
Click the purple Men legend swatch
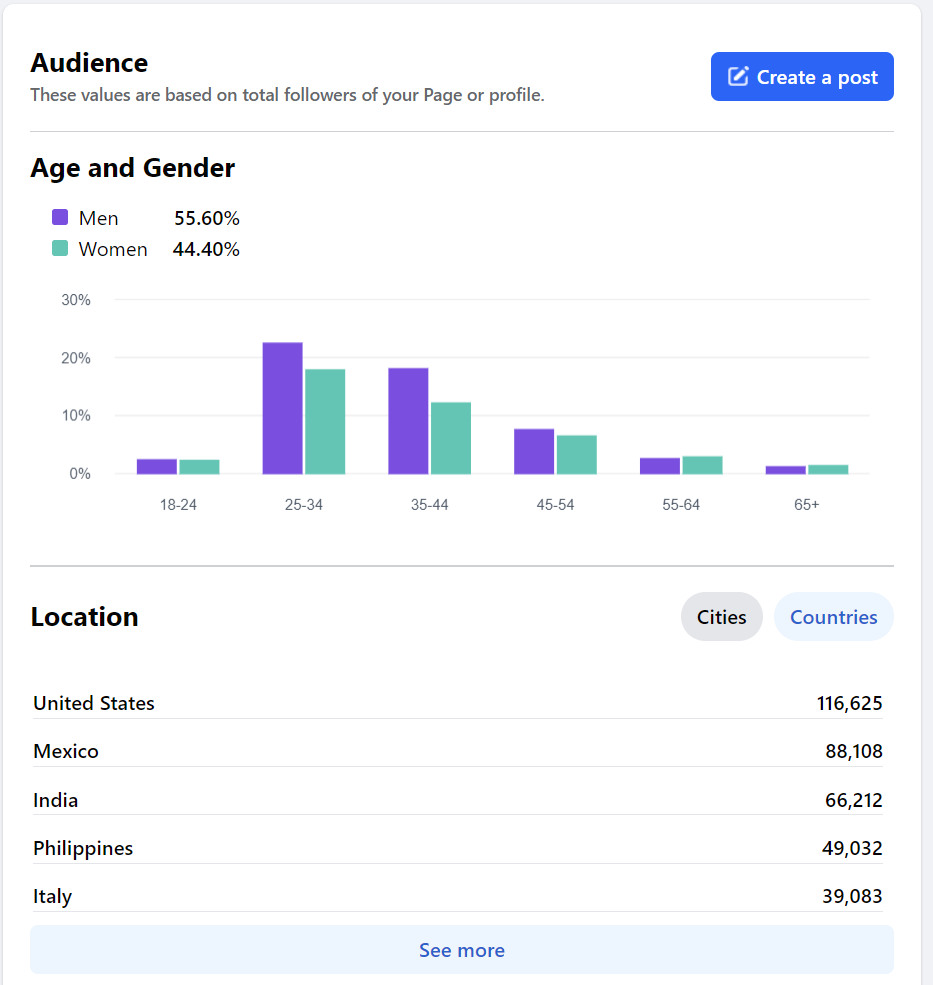(x=60, y=217)
